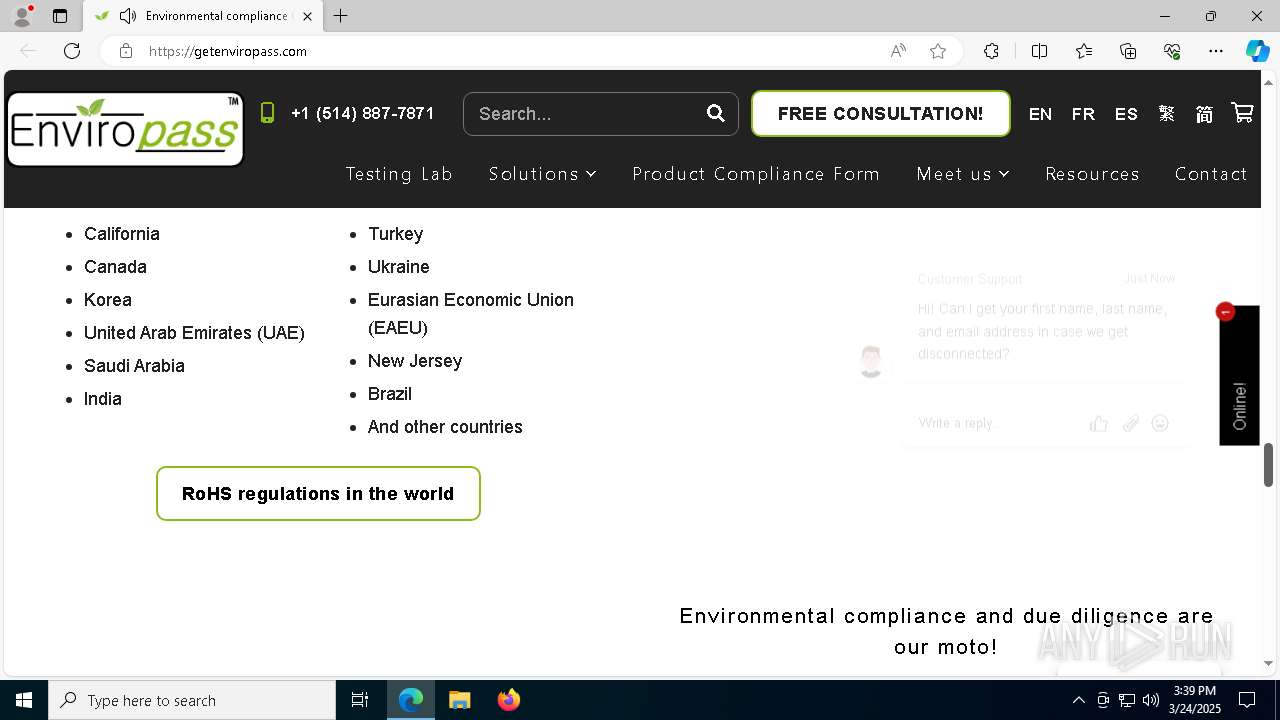Open the Product Compliance Form page
1280x720 pixels.
[756, 174]
